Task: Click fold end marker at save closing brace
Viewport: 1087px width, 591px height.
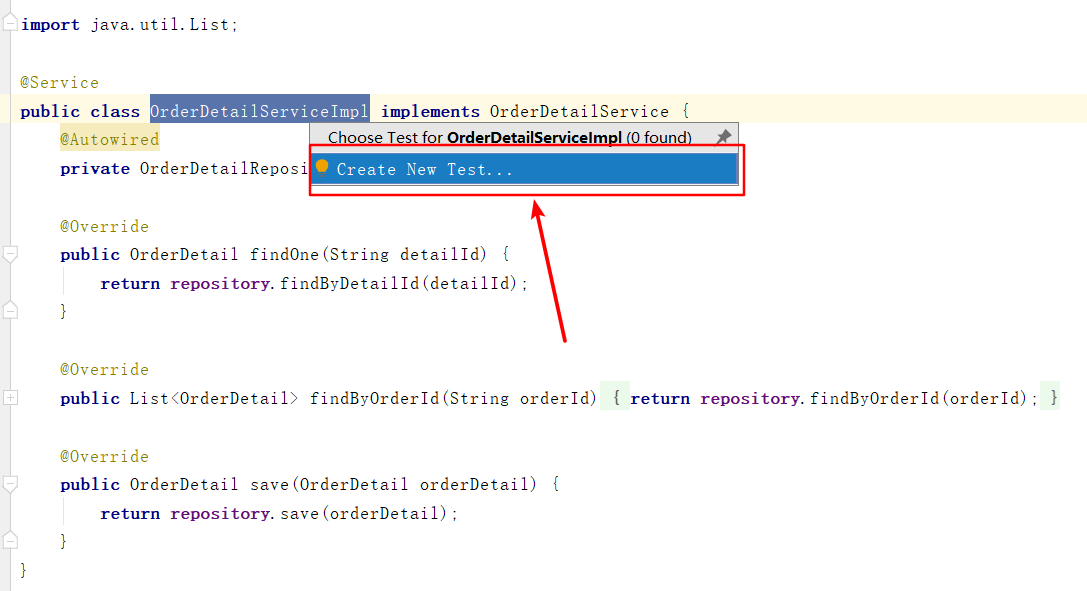Action: (10, 540)
